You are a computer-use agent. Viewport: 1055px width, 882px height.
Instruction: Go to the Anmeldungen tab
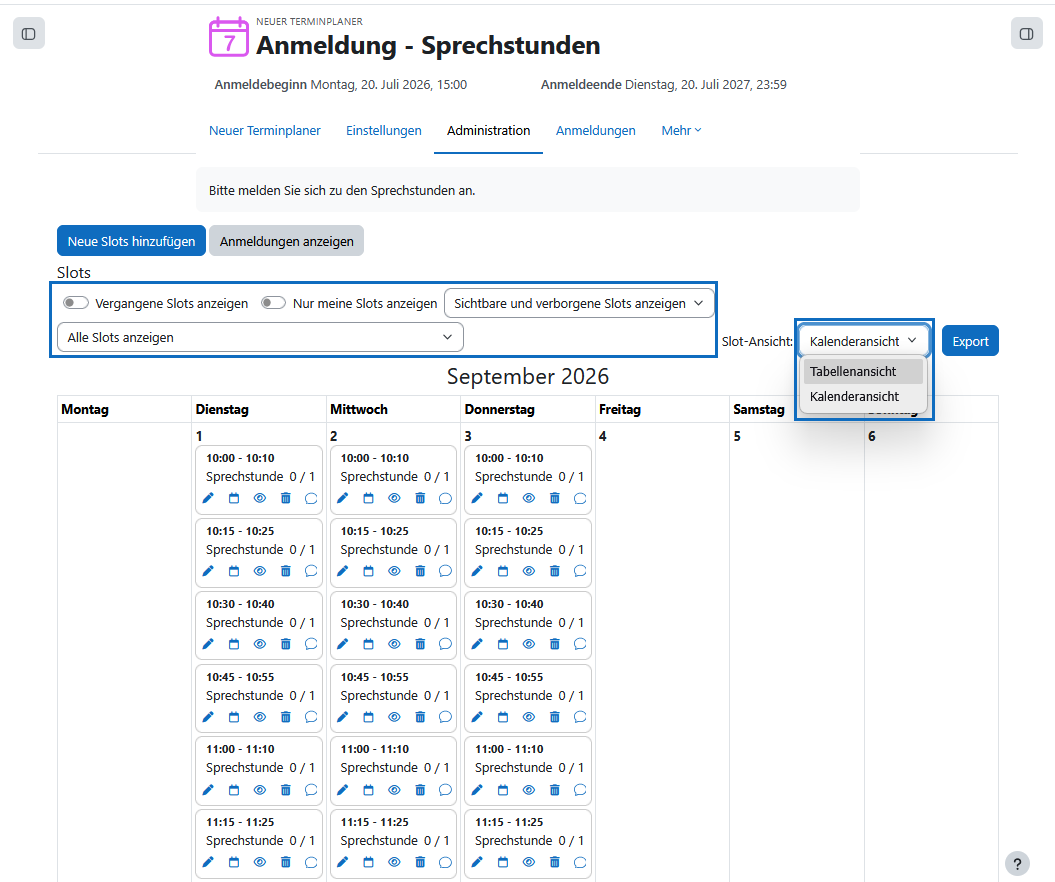(595, 131)
